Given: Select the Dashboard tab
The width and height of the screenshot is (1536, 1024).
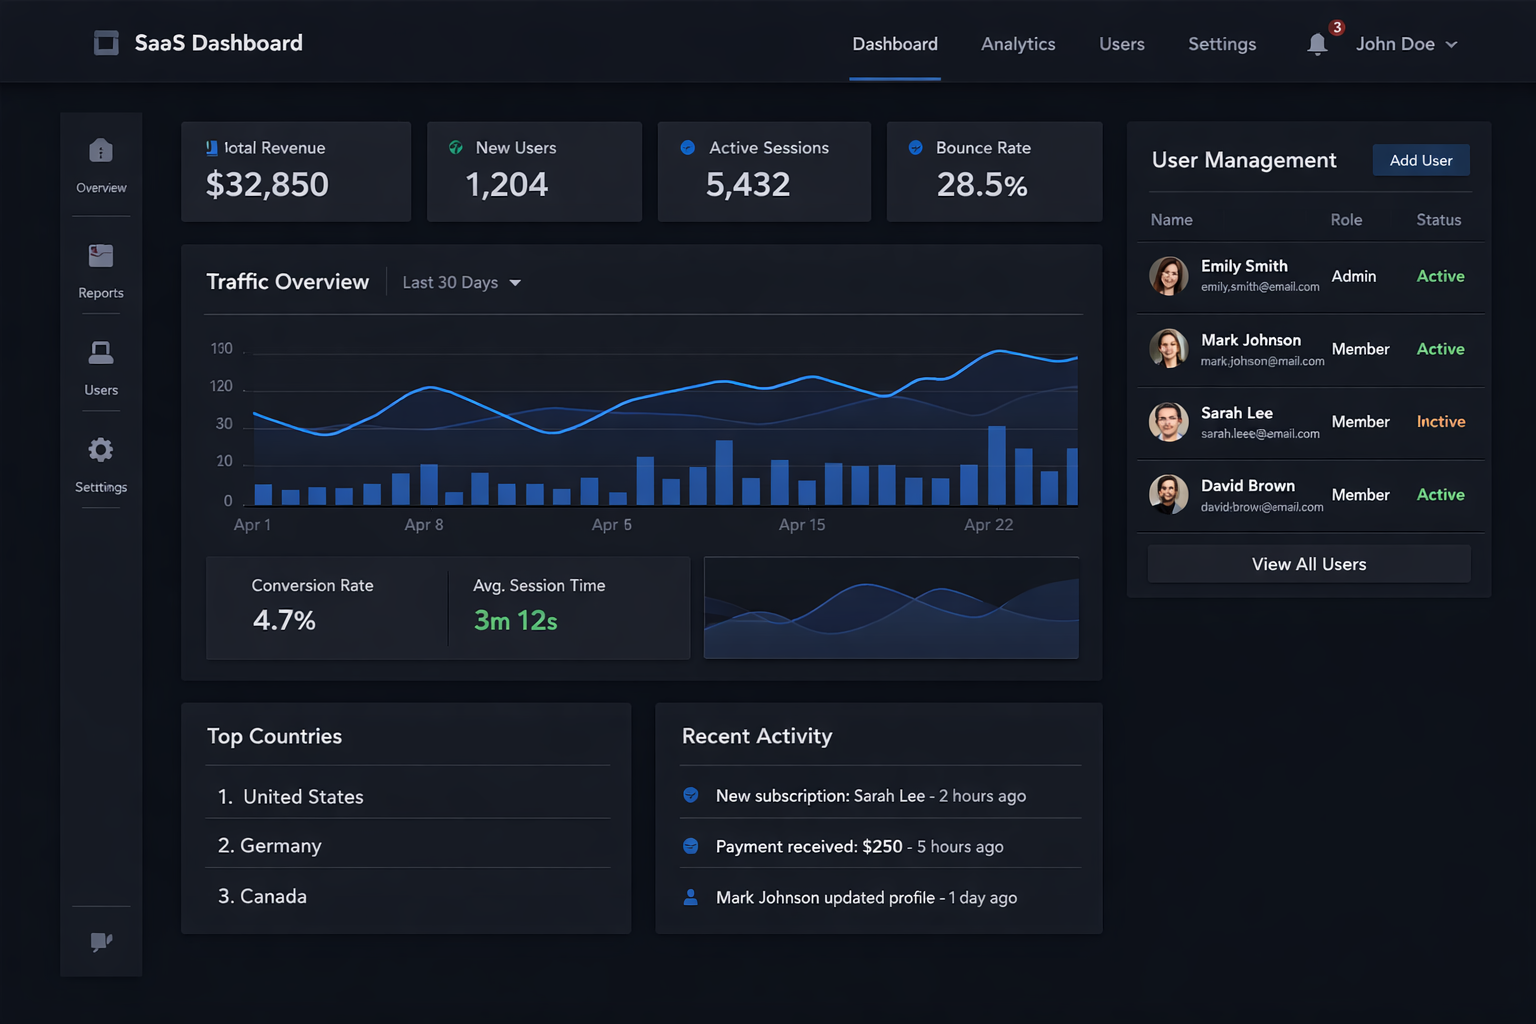Looking at the screenshot, I should coord(894,44).
